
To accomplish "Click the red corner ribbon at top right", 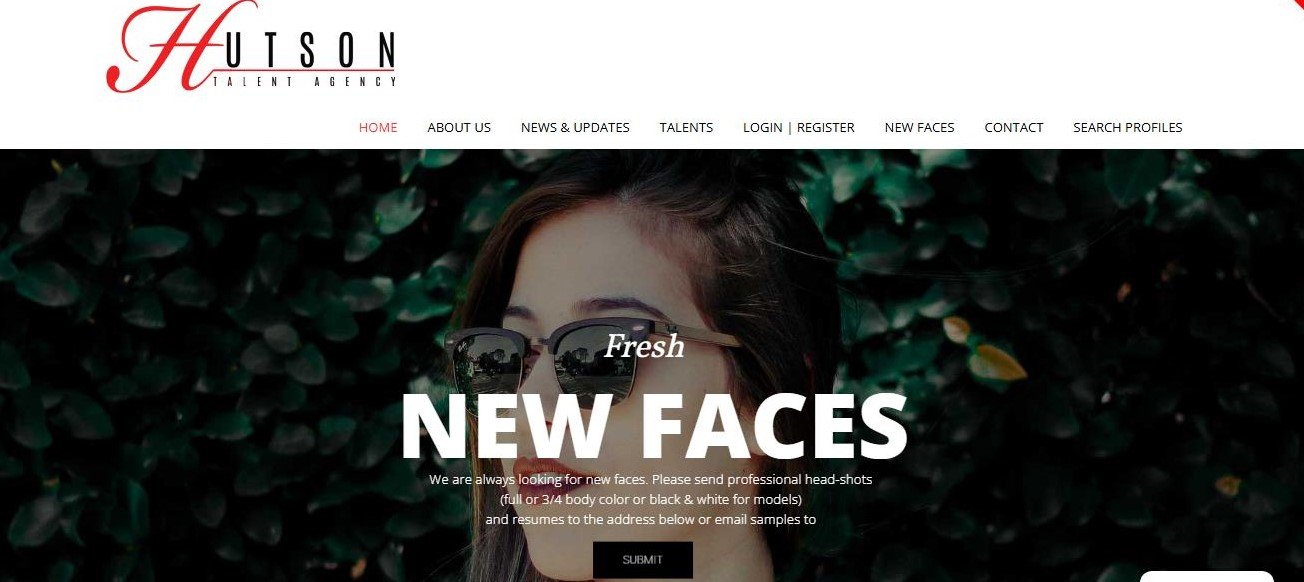I will [x=1297, y=5].
